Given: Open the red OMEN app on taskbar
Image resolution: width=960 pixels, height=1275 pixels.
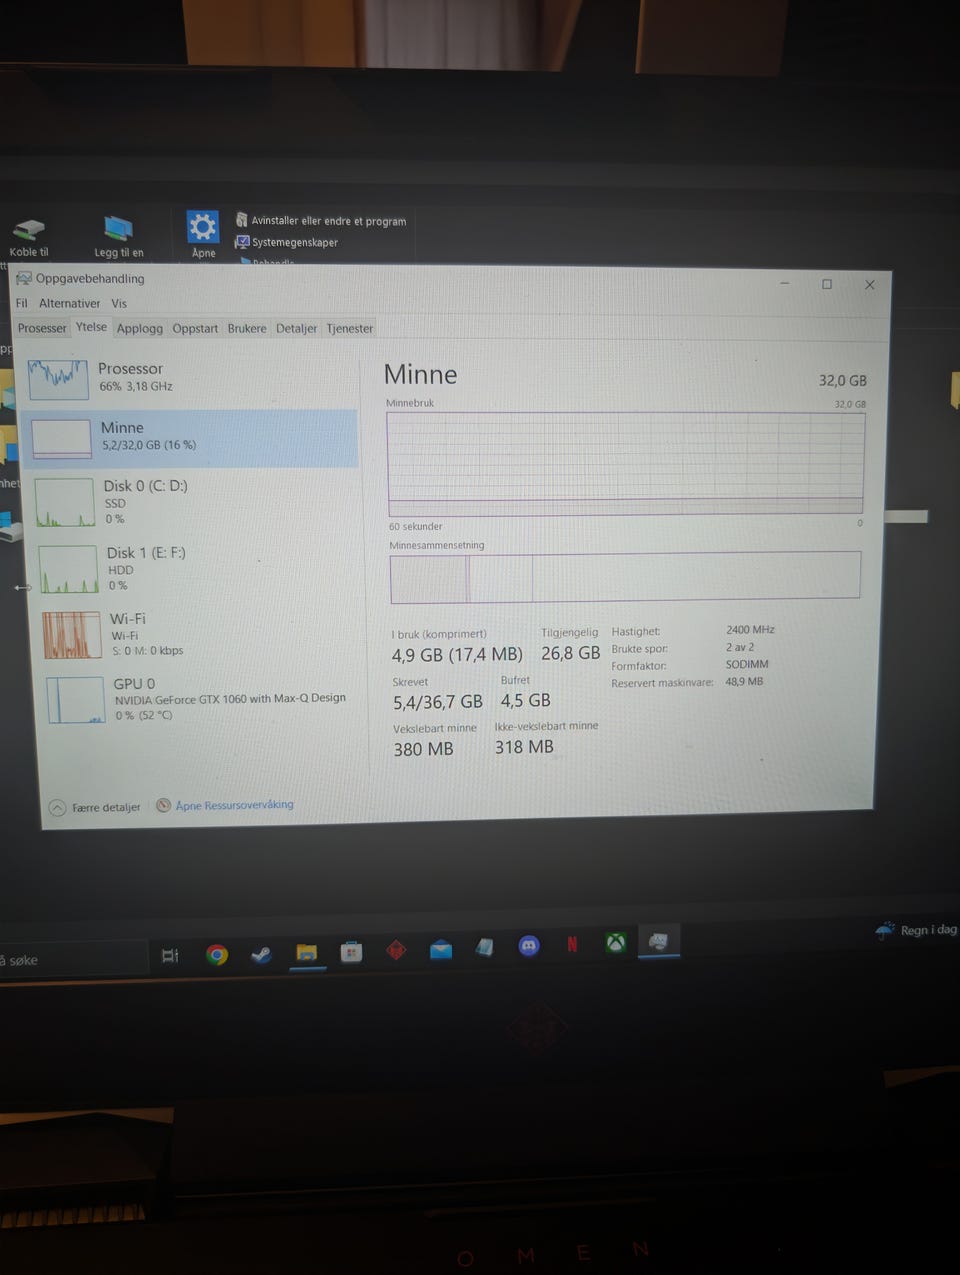Looking at the screenshot, I should (x=396, y=950).
